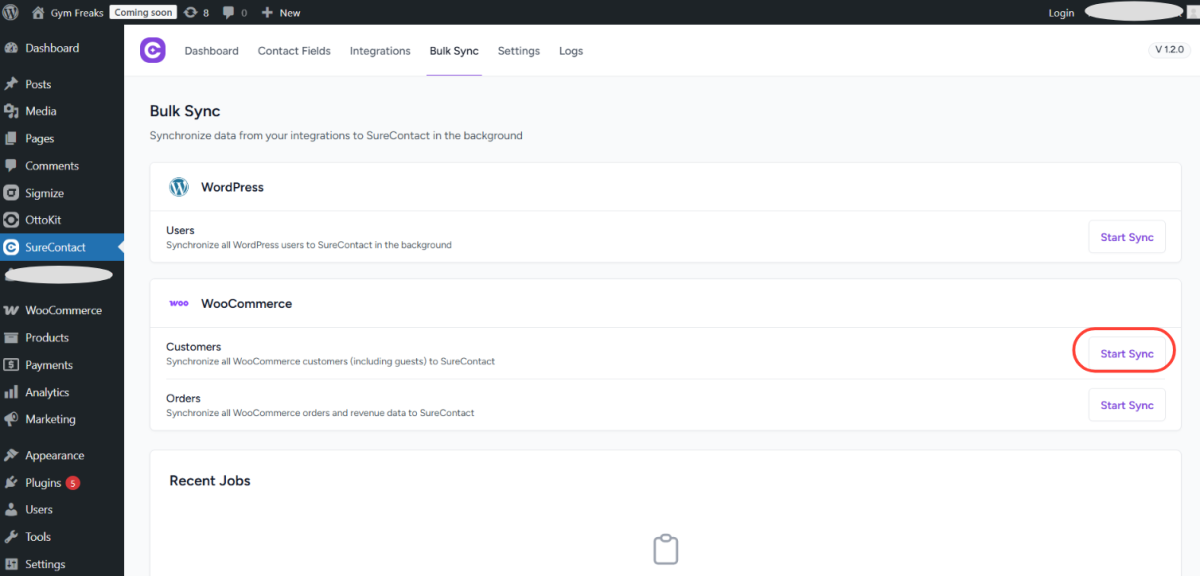Go to the Logs tab

click(x=571, y=51)
